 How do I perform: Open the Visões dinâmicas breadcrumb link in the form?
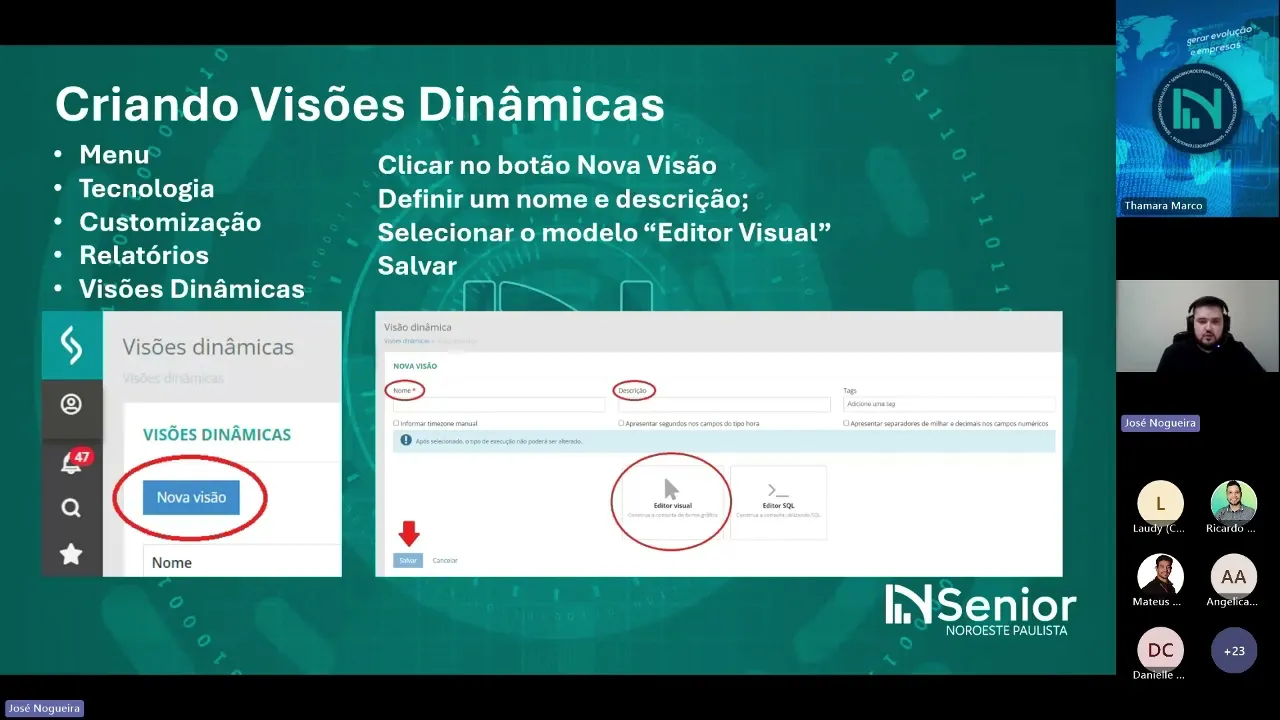click(x=406, y=341)
